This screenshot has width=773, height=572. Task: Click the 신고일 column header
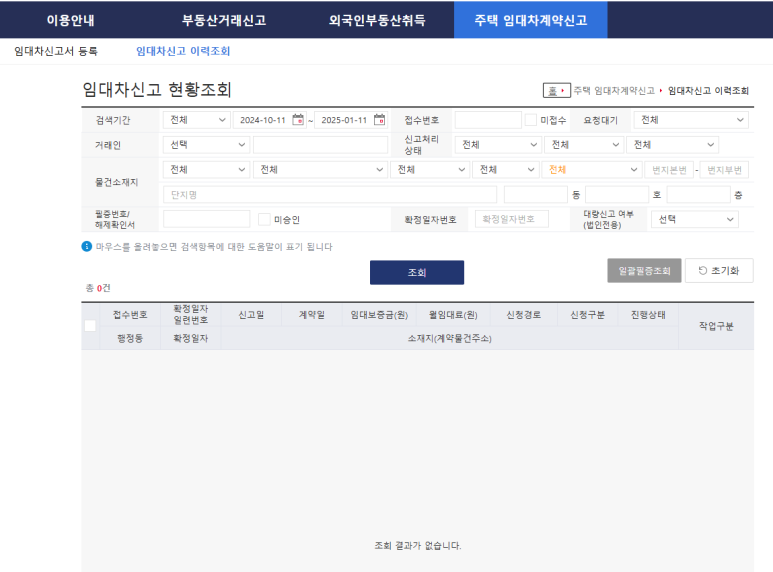point(251,315)
